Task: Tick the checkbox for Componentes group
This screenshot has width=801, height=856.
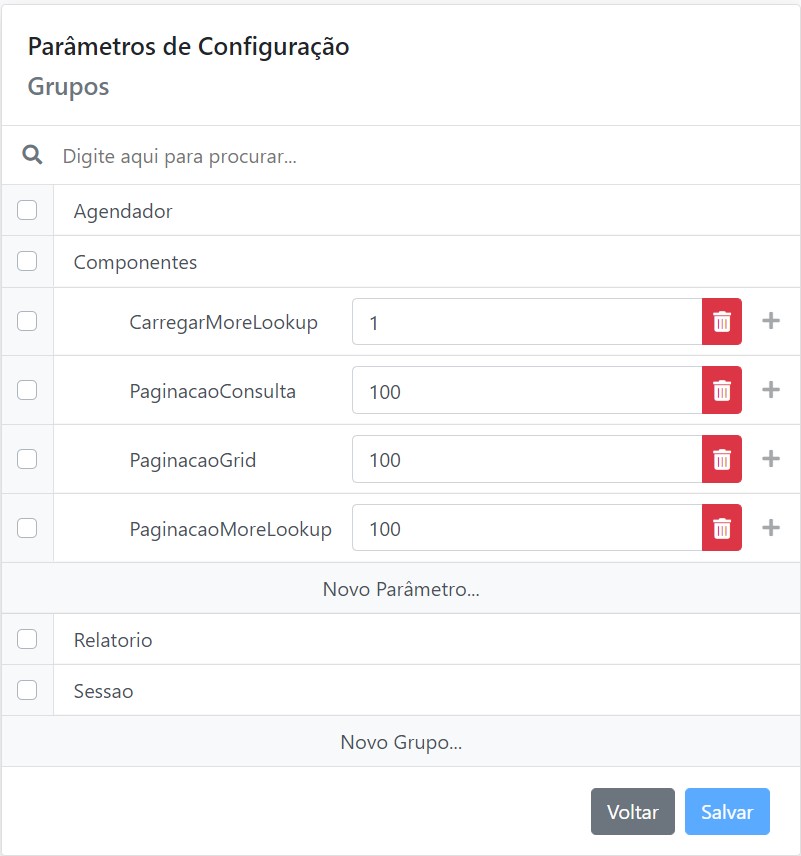Action: tap(27, 261)
